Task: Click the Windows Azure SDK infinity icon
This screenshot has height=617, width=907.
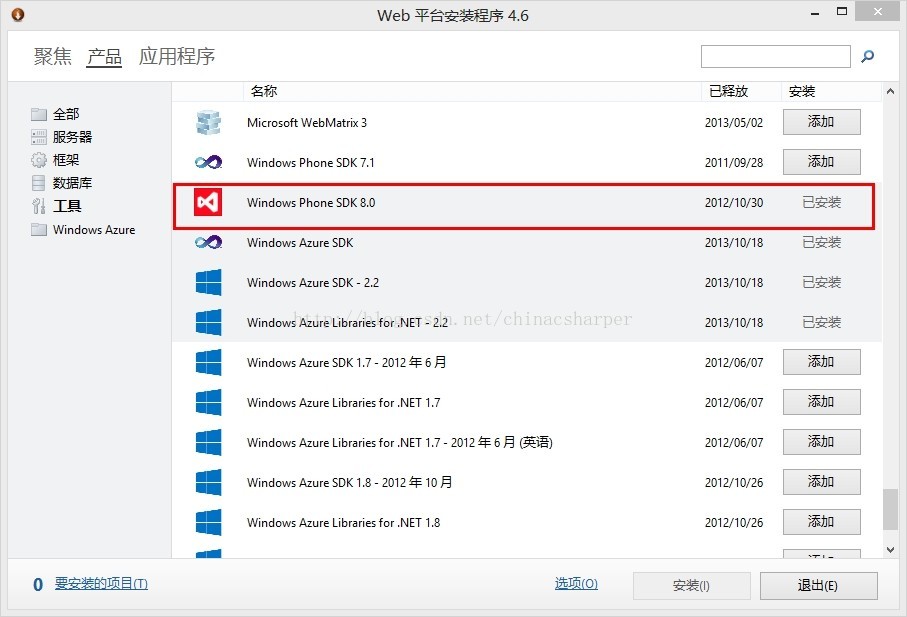Action: point(208,242)
